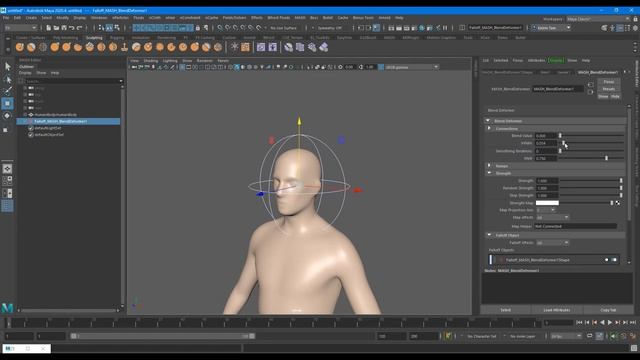The width and height of the screenshot is (640, 360).
Task: Click the New Scene icon in status line
Action: pos(49,28)
